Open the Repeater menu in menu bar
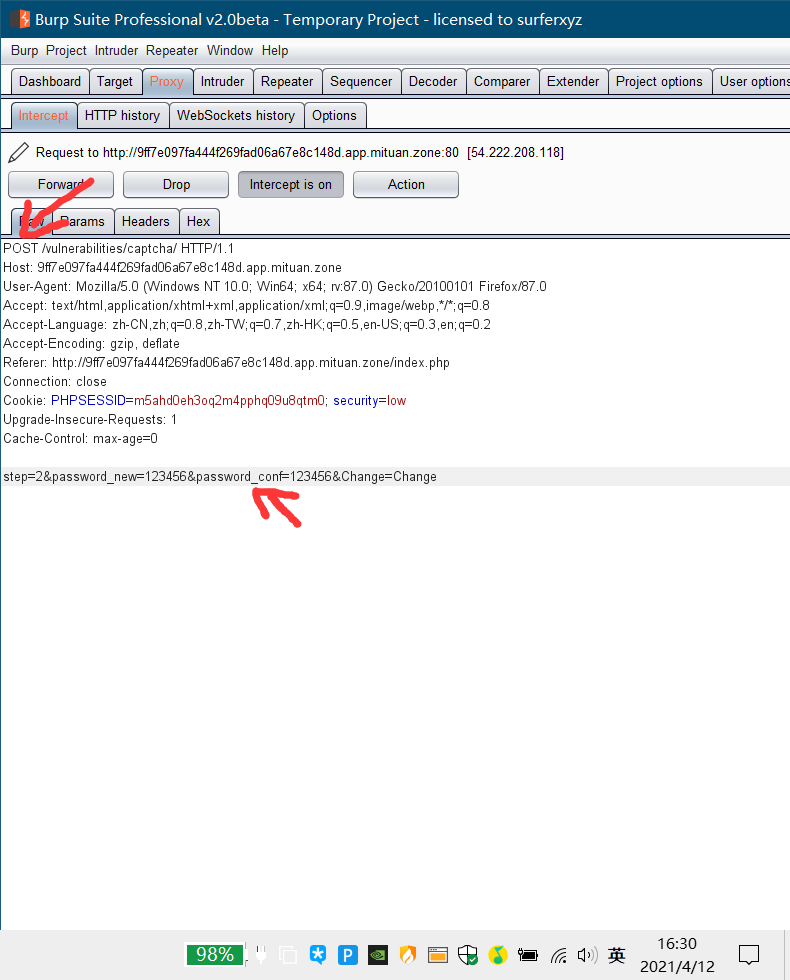Screen dimensions: 790x980 tap(172, 51)
